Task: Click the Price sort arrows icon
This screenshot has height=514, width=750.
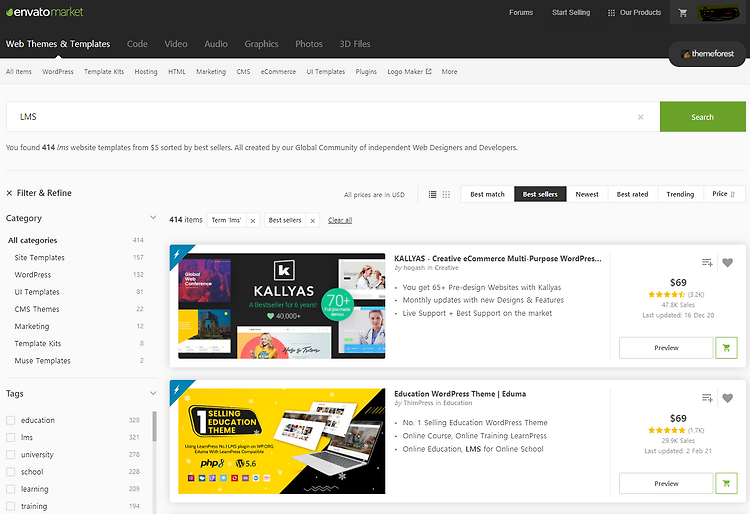Action: pos(733,194)
